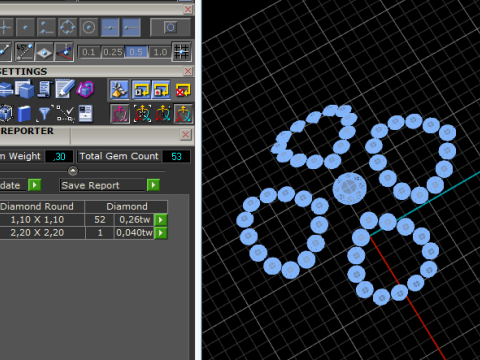Screen dimensions: 480x360
Task: Click the blue wireframe cube icon
Action: (6, 113)
